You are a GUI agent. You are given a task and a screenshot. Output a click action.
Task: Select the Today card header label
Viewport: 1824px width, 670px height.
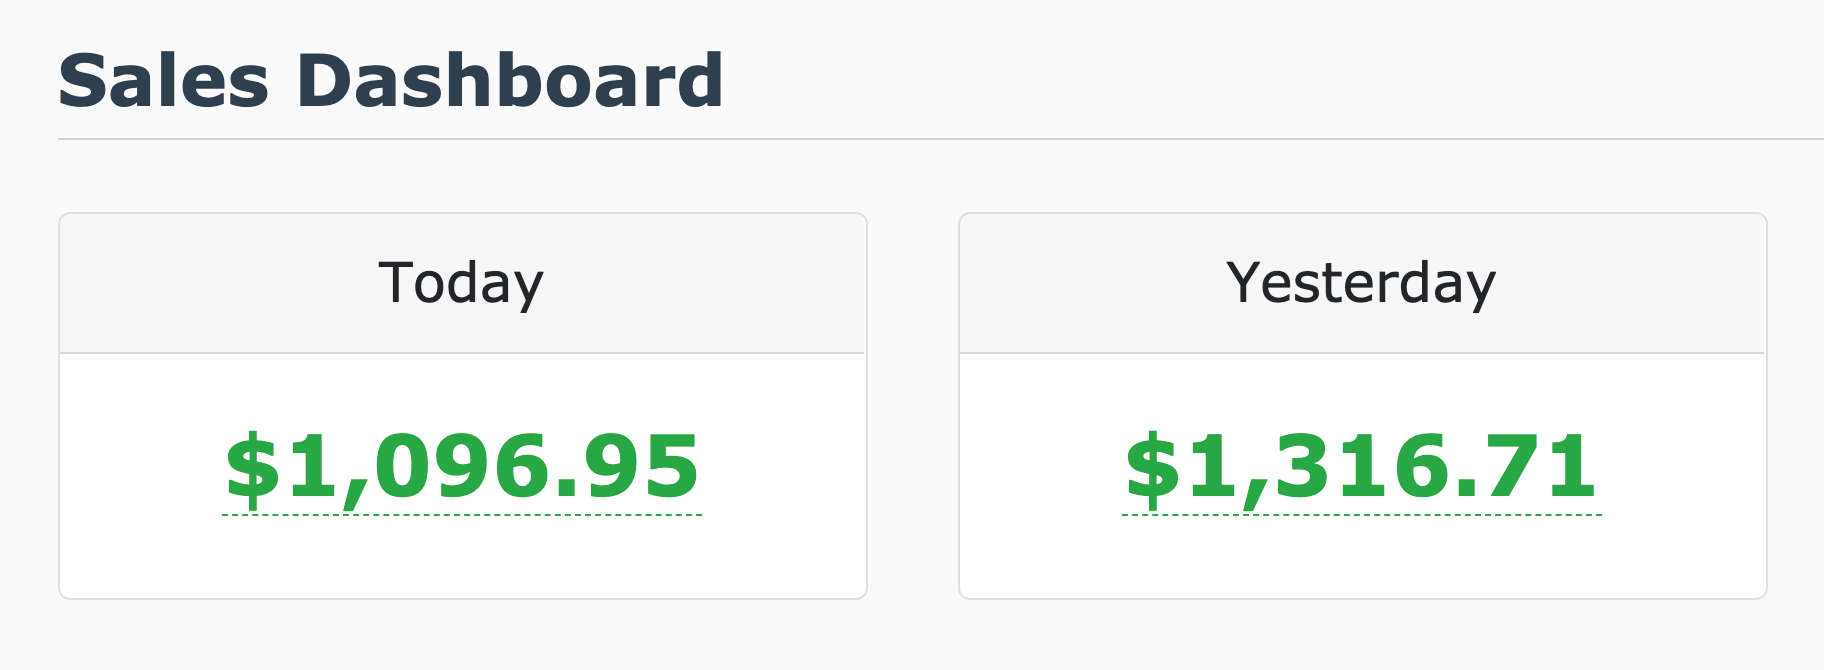461,283
